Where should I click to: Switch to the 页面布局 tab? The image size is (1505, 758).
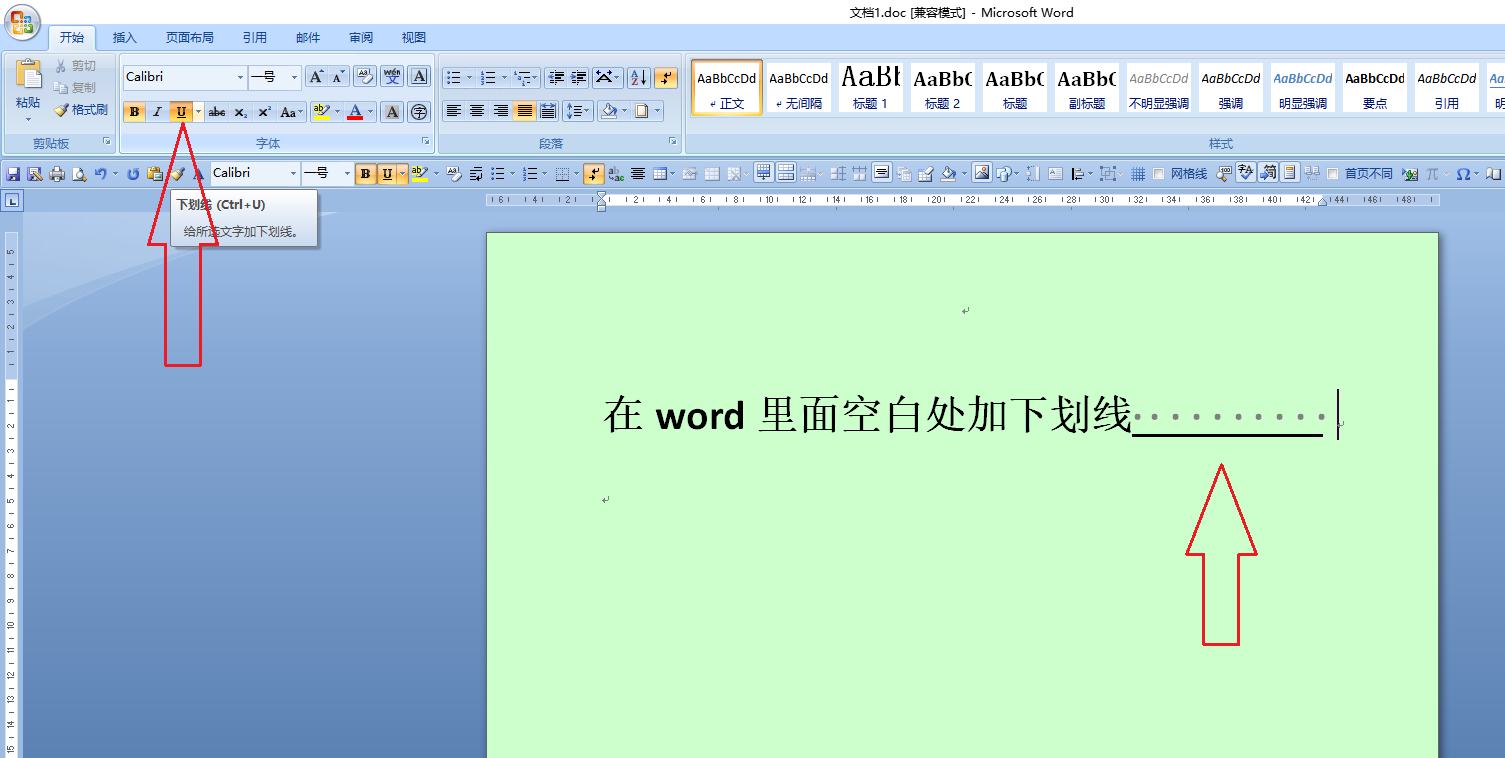[x=190, y=38]
